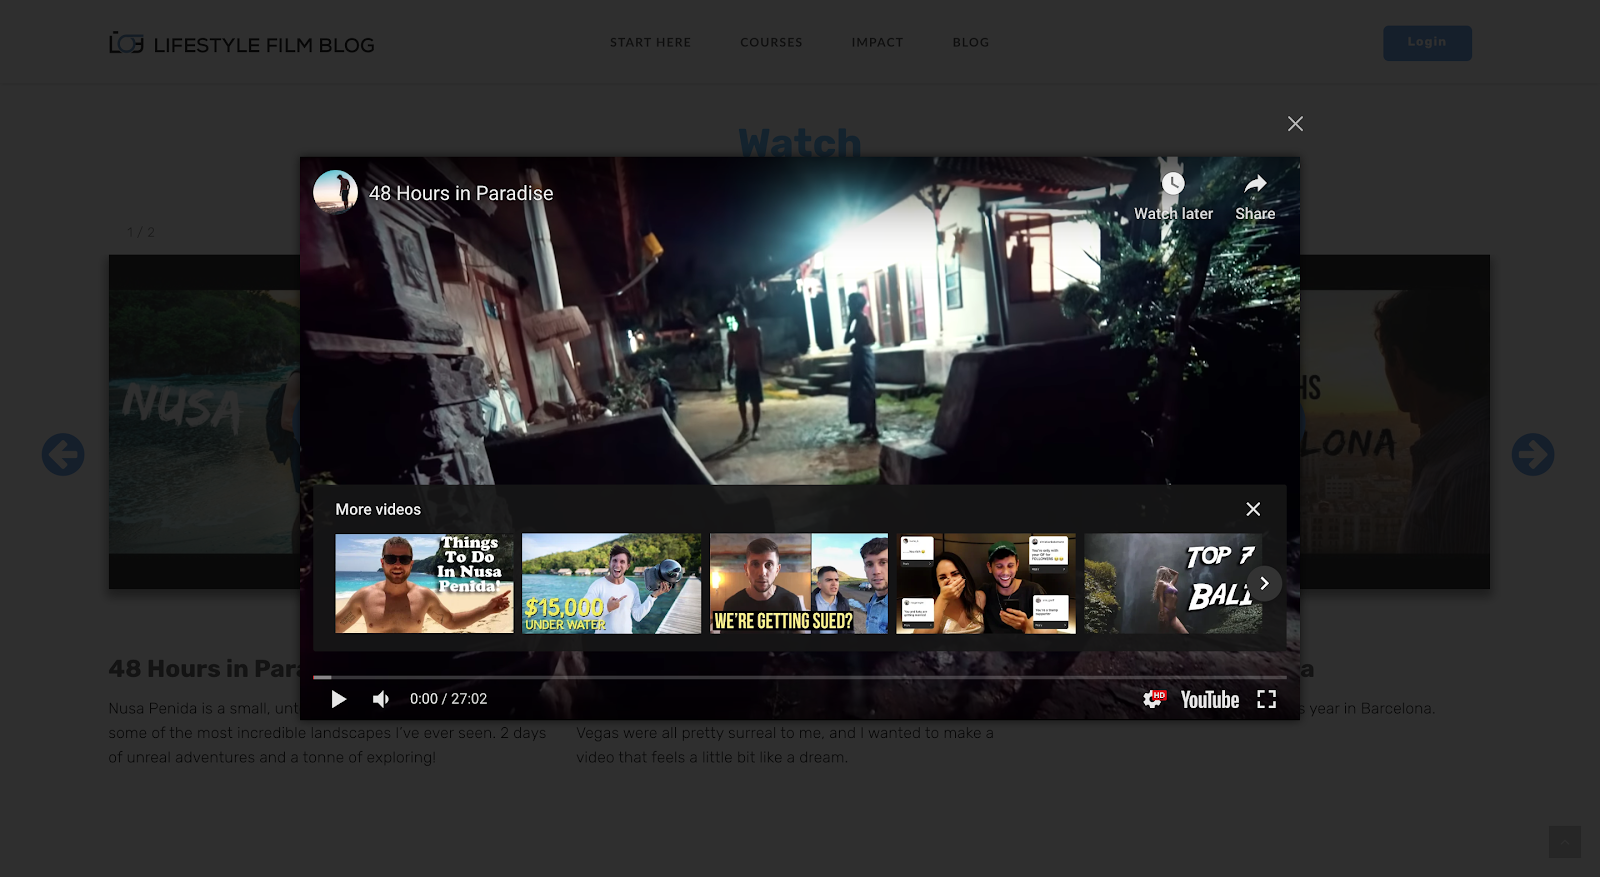
Task: Select the couple reacting to comments thumbnail
Action: pos(986,583)
